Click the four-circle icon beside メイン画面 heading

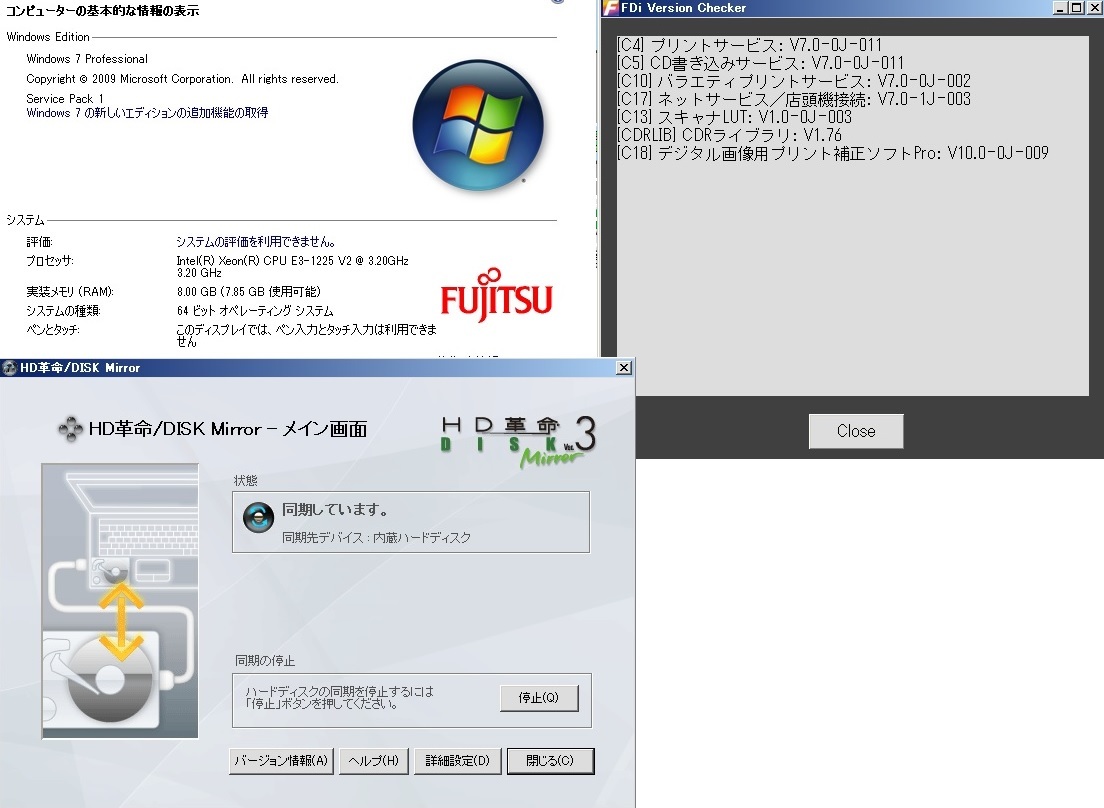[x=70, y=429]
